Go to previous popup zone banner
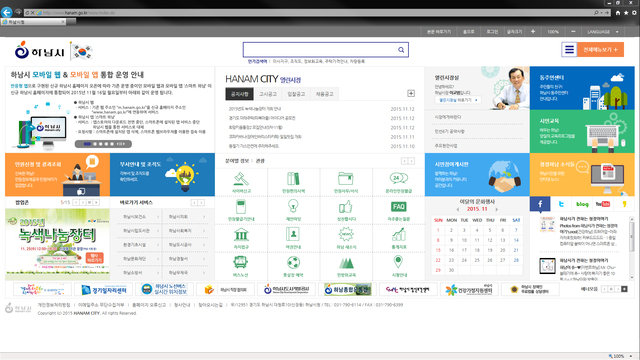 [76, 202]
